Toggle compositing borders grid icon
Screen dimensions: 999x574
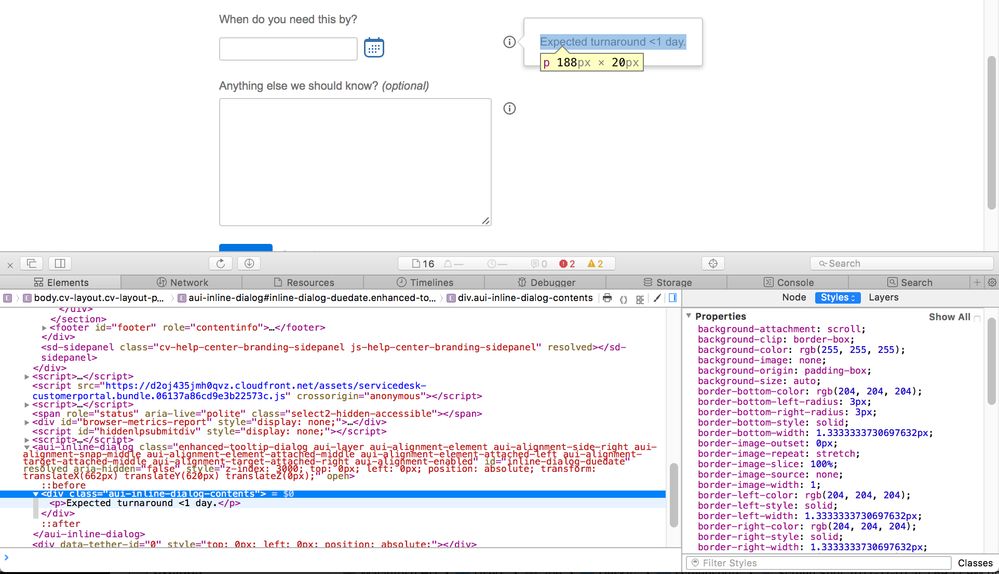[640, 299]
